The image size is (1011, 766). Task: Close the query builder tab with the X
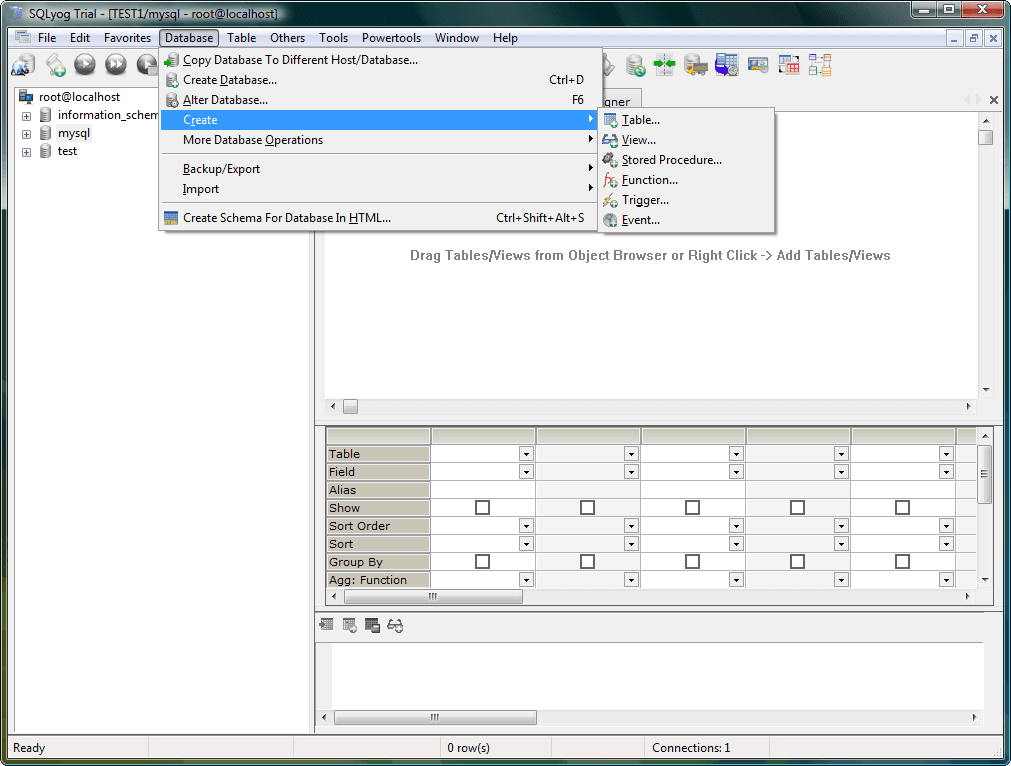[x=994, y=100]
